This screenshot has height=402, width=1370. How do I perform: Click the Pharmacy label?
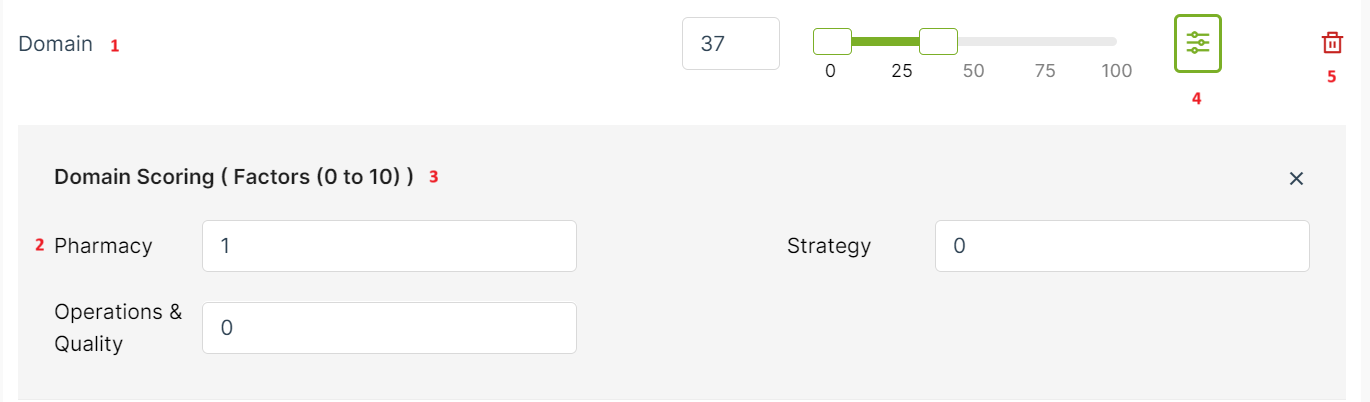(x=103, y=246)
